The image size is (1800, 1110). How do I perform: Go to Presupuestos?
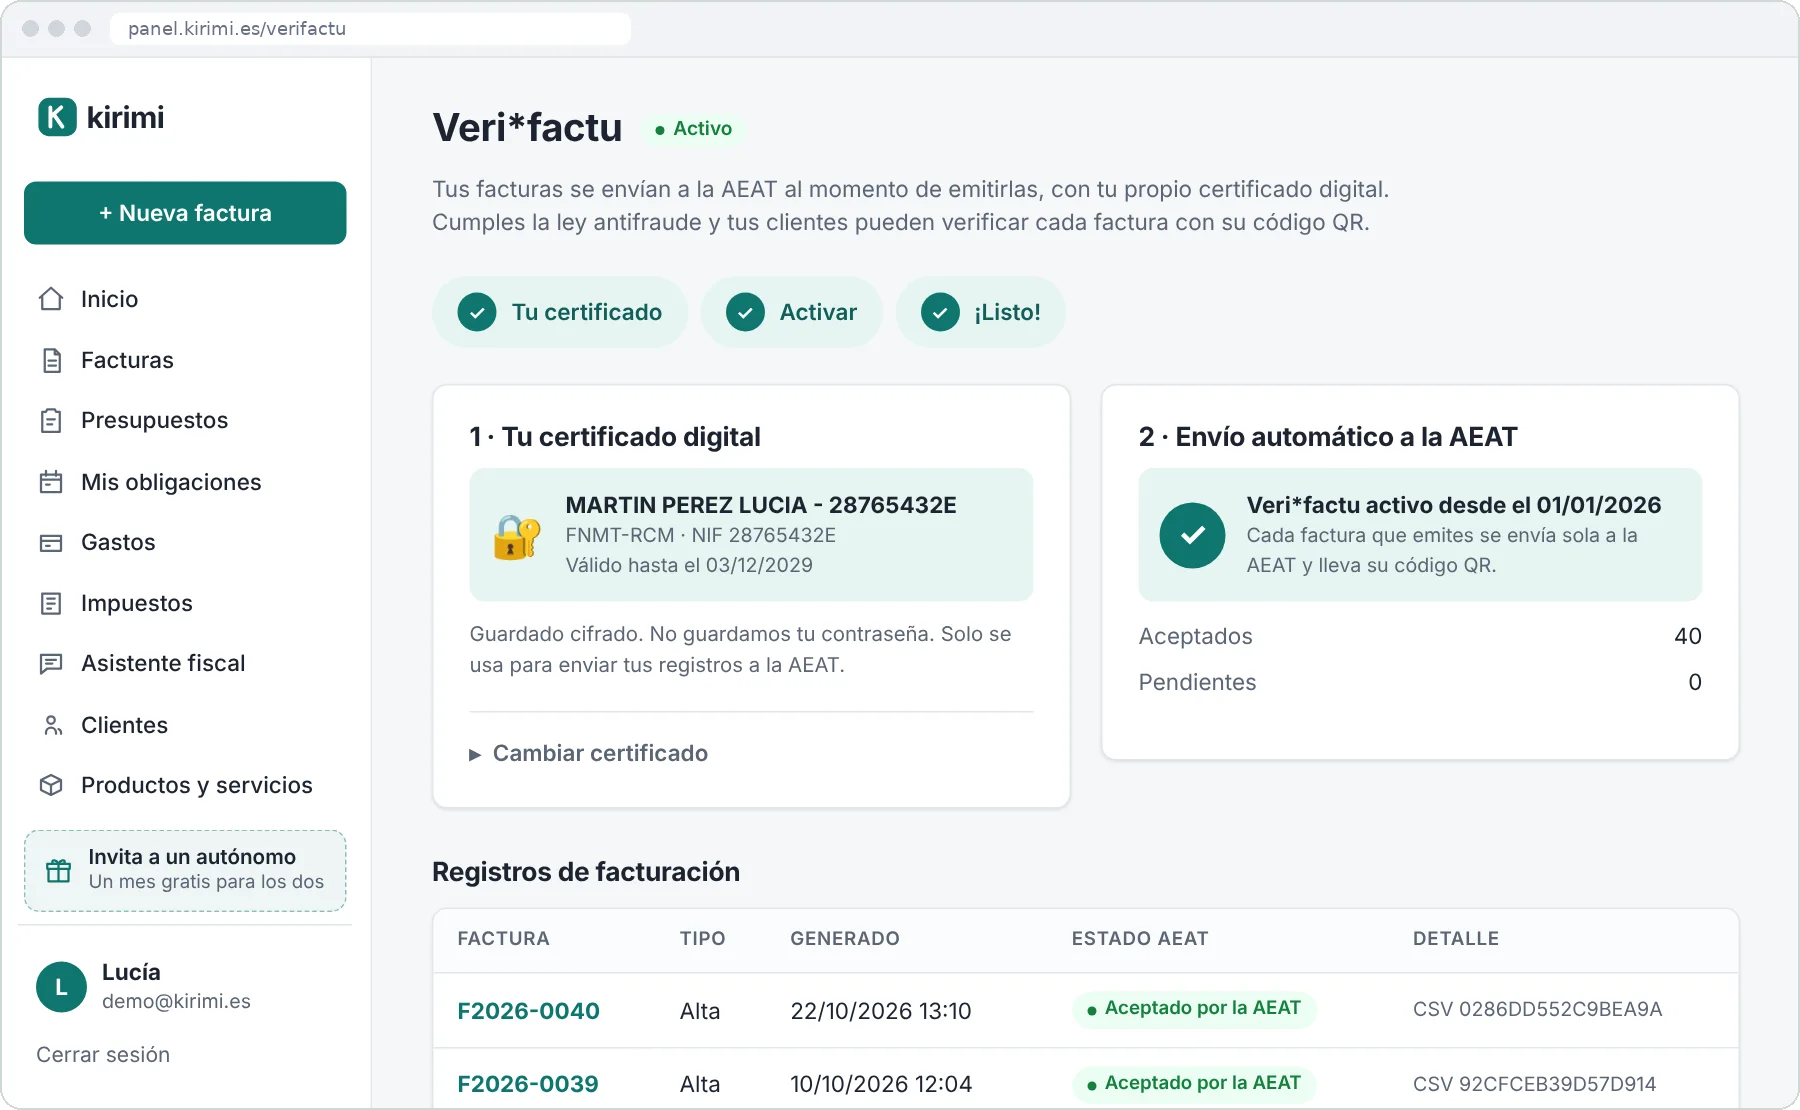coord(185,421)
